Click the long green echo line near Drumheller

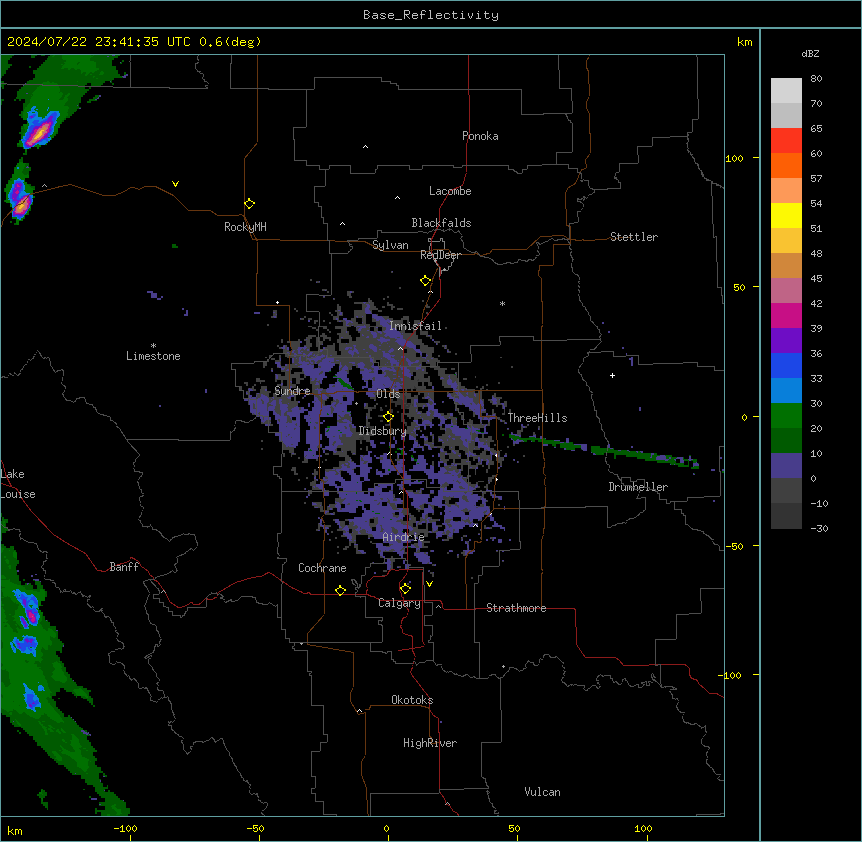click(604, 450)
